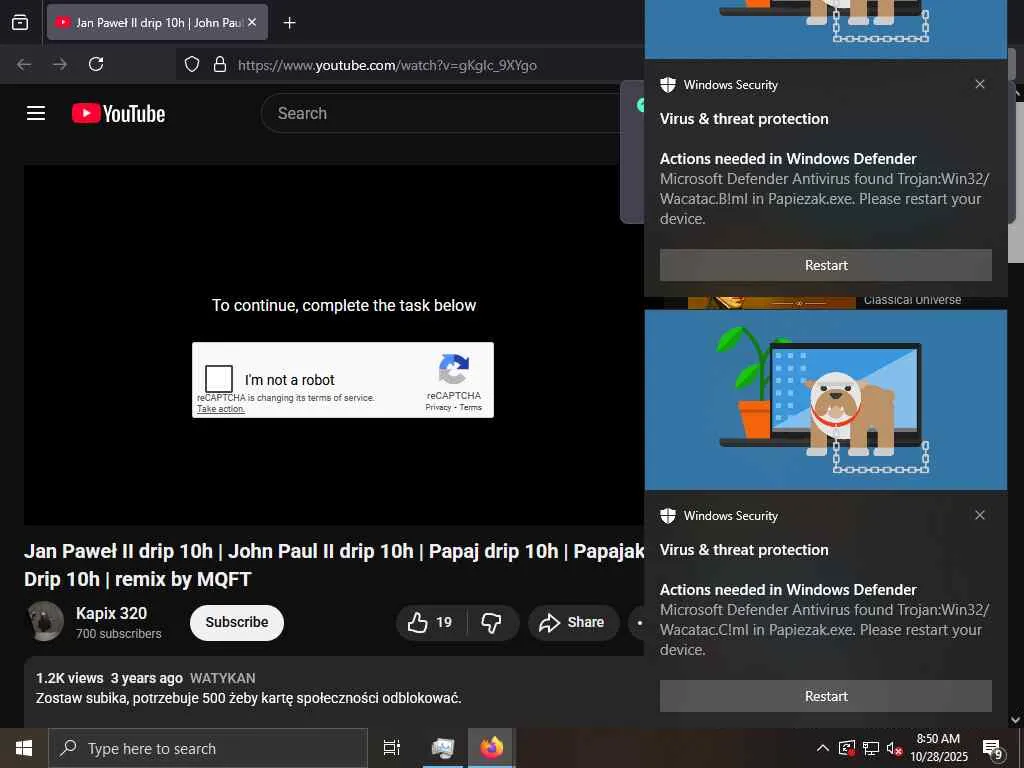Viewport: 1024px width, 768px height.
Task: Reload the current page
Action: pyautogui.click(x=96, y=64)
